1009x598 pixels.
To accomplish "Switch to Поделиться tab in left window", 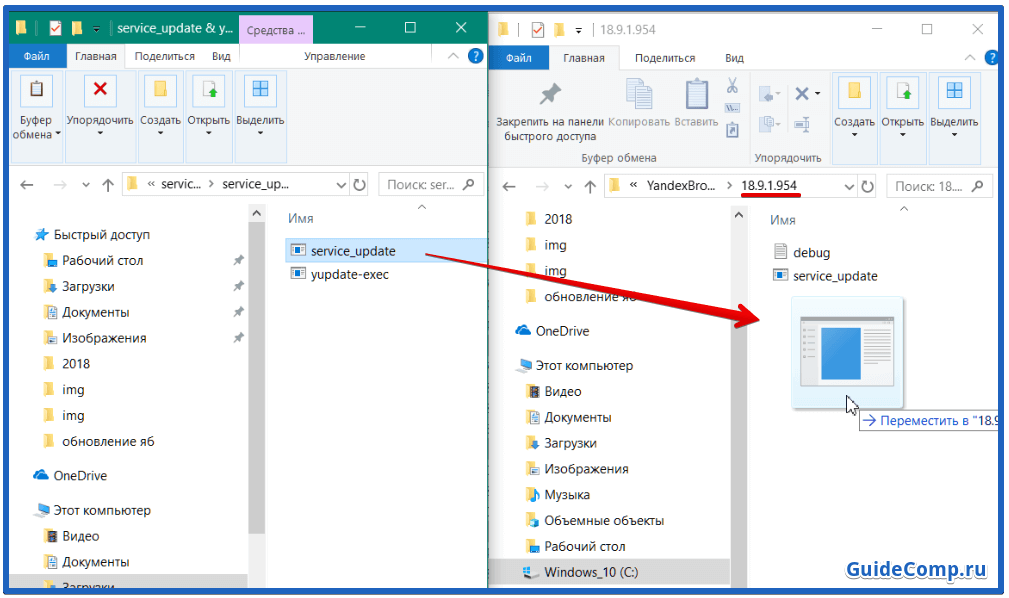I will [164, 56].
